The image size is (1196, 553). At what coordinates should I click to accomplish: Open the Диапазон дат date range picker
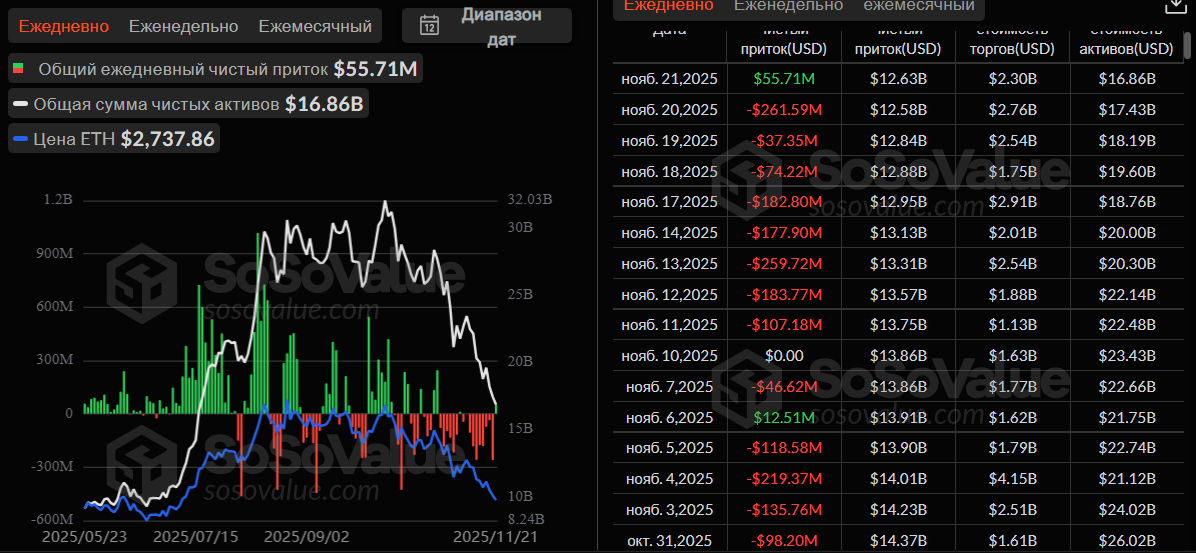487,26
